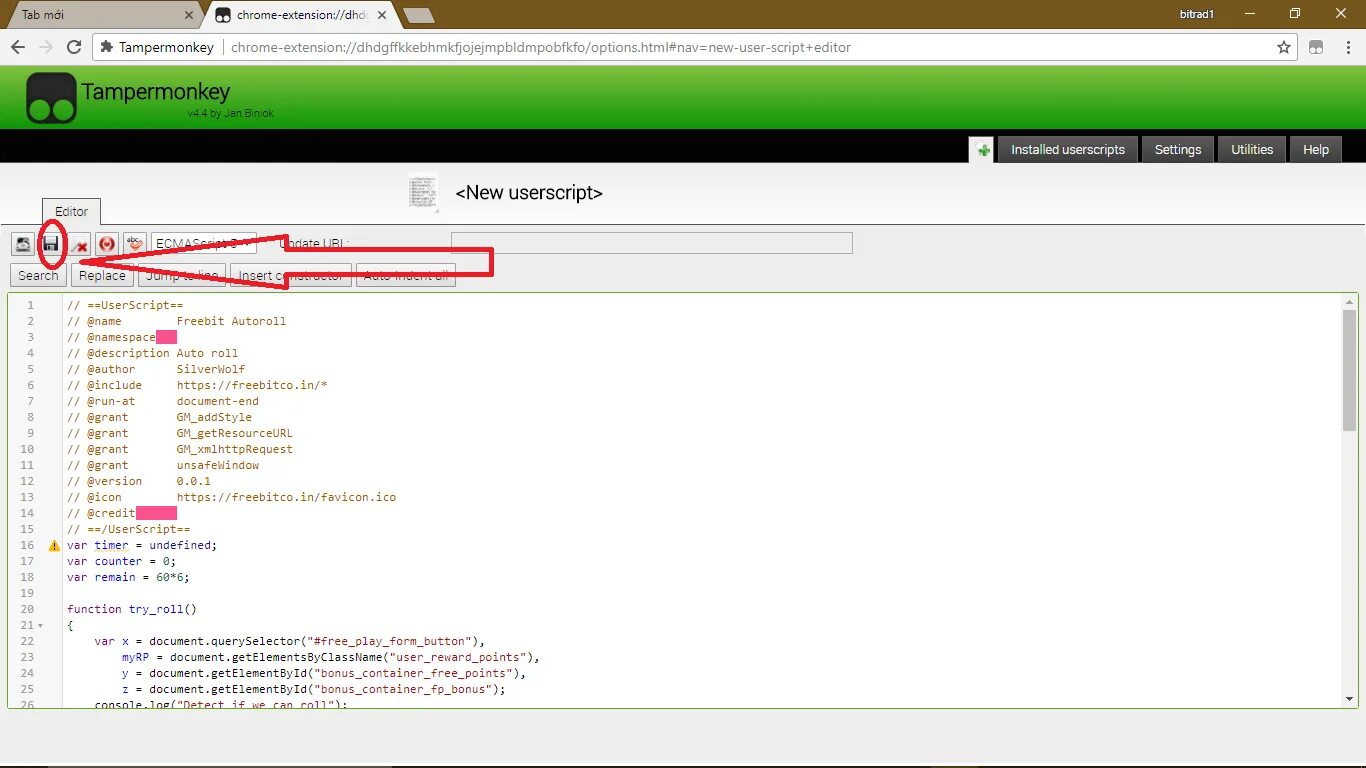The image size is (1366, 768).
Task: Bookmark this page with the star icon
Action: click(1284, 47)
